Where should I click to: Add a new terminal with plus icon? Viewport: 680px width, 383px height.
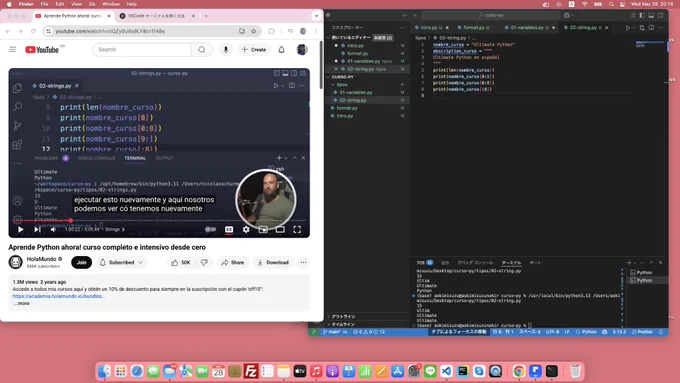(x=629, y=262)
